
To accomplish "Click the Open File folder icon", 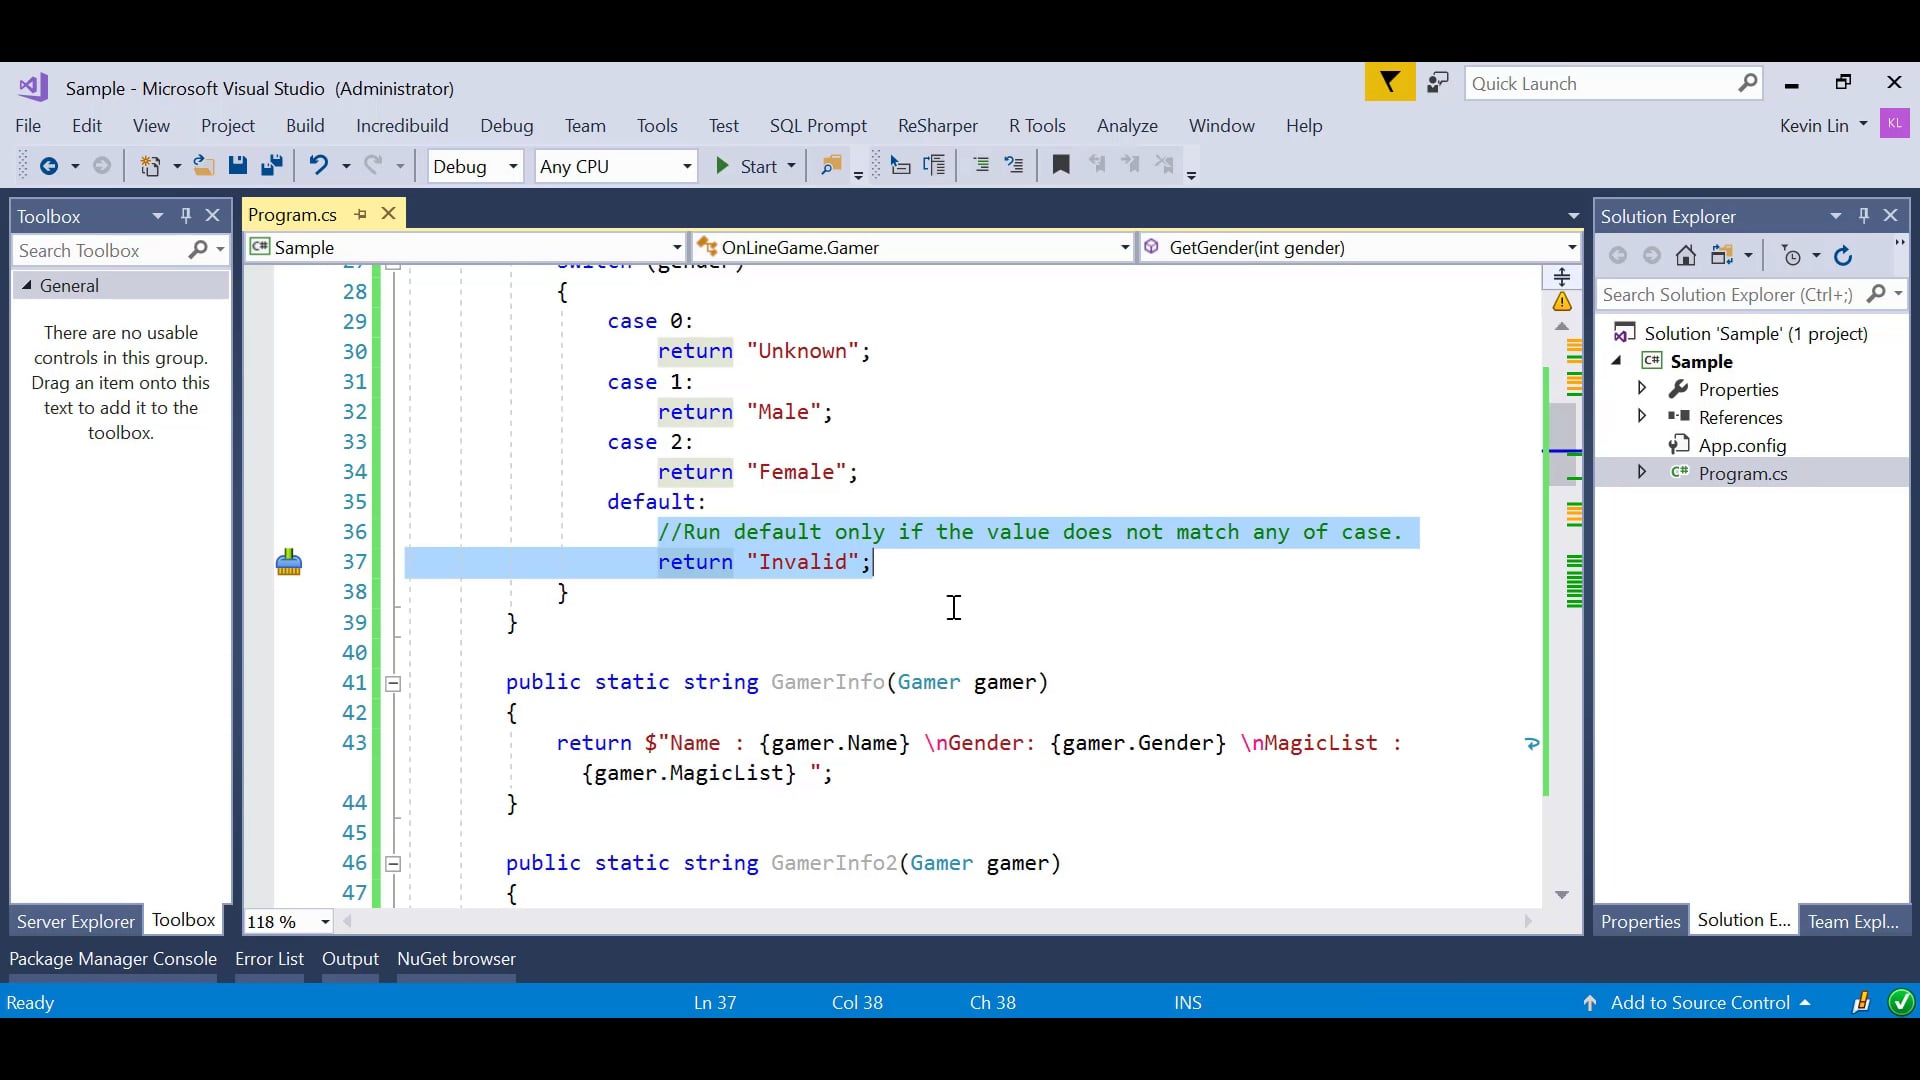I will pos(203,166).
